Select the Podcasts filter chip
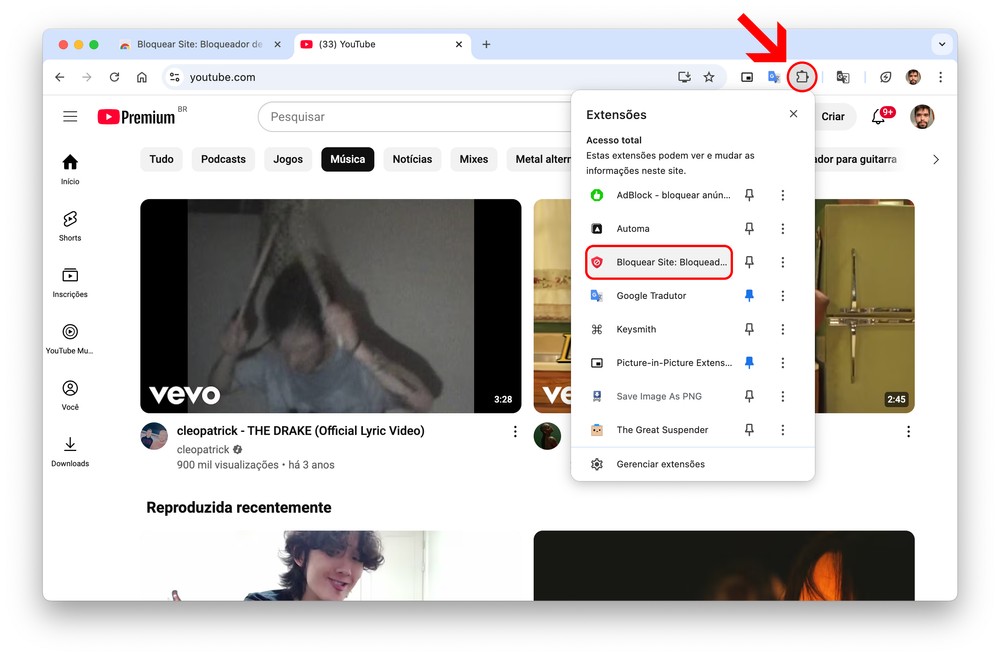Viewport: 1000px width, 657px height. pos(223,159)
